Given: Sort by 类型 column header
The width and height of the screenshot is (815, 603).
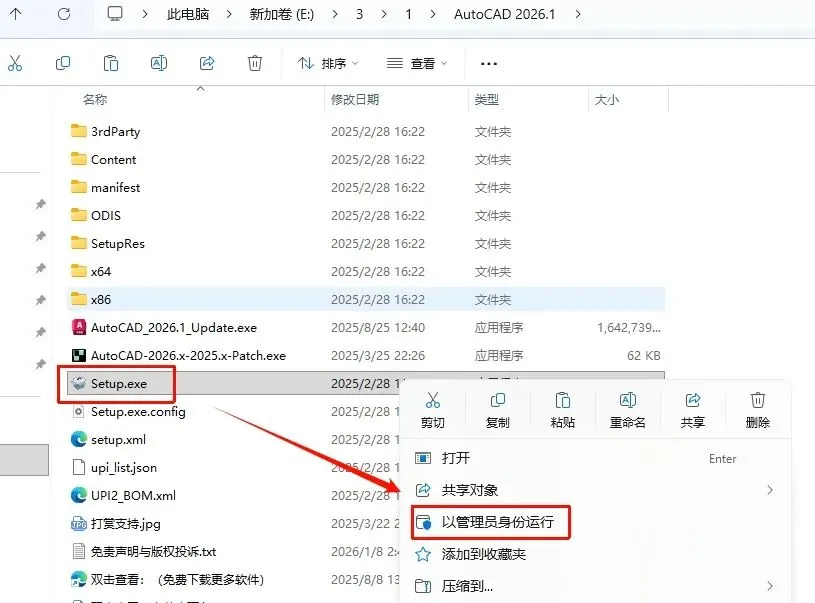Looking at the screenshot, I should [x=487, y=99].
